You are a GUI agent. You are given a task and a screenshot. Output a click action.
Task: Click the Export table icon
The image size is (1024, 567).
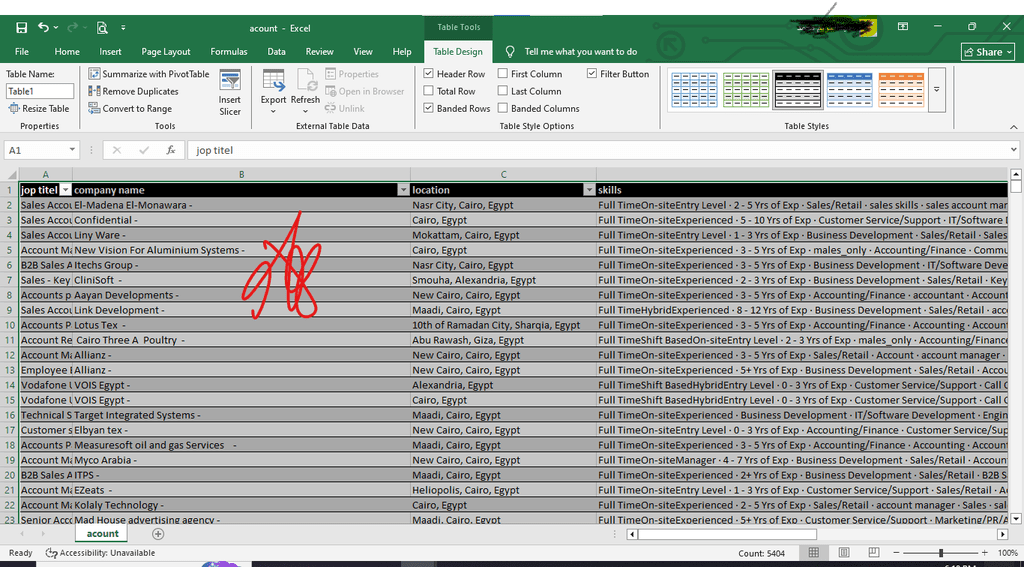[274, 80]
